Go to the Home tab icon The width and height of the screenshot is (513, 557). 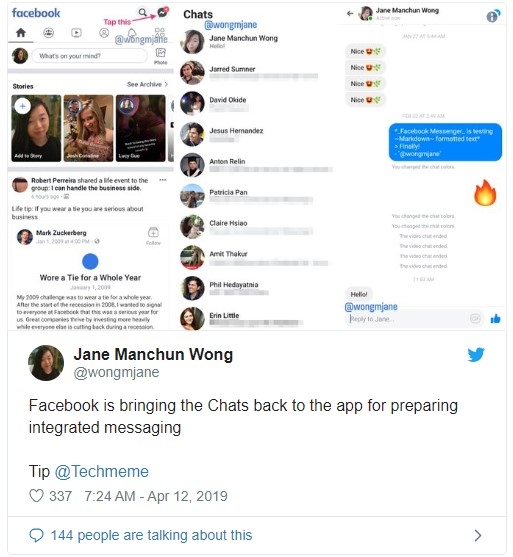click(21, 33)
